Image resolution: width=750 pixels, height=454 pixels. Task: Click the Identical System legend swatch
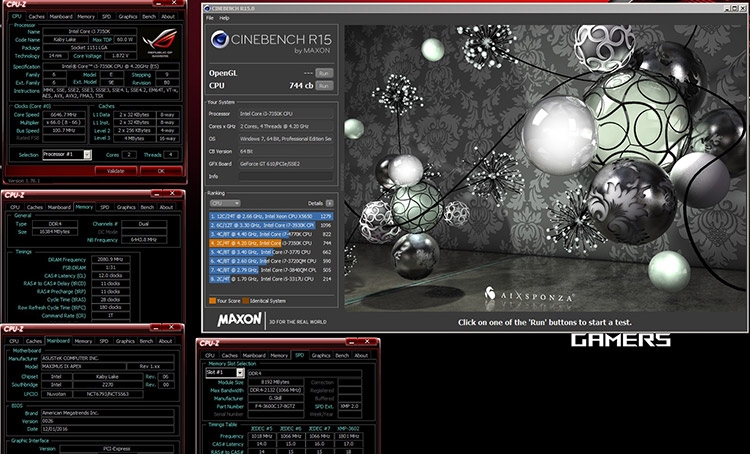245,301
